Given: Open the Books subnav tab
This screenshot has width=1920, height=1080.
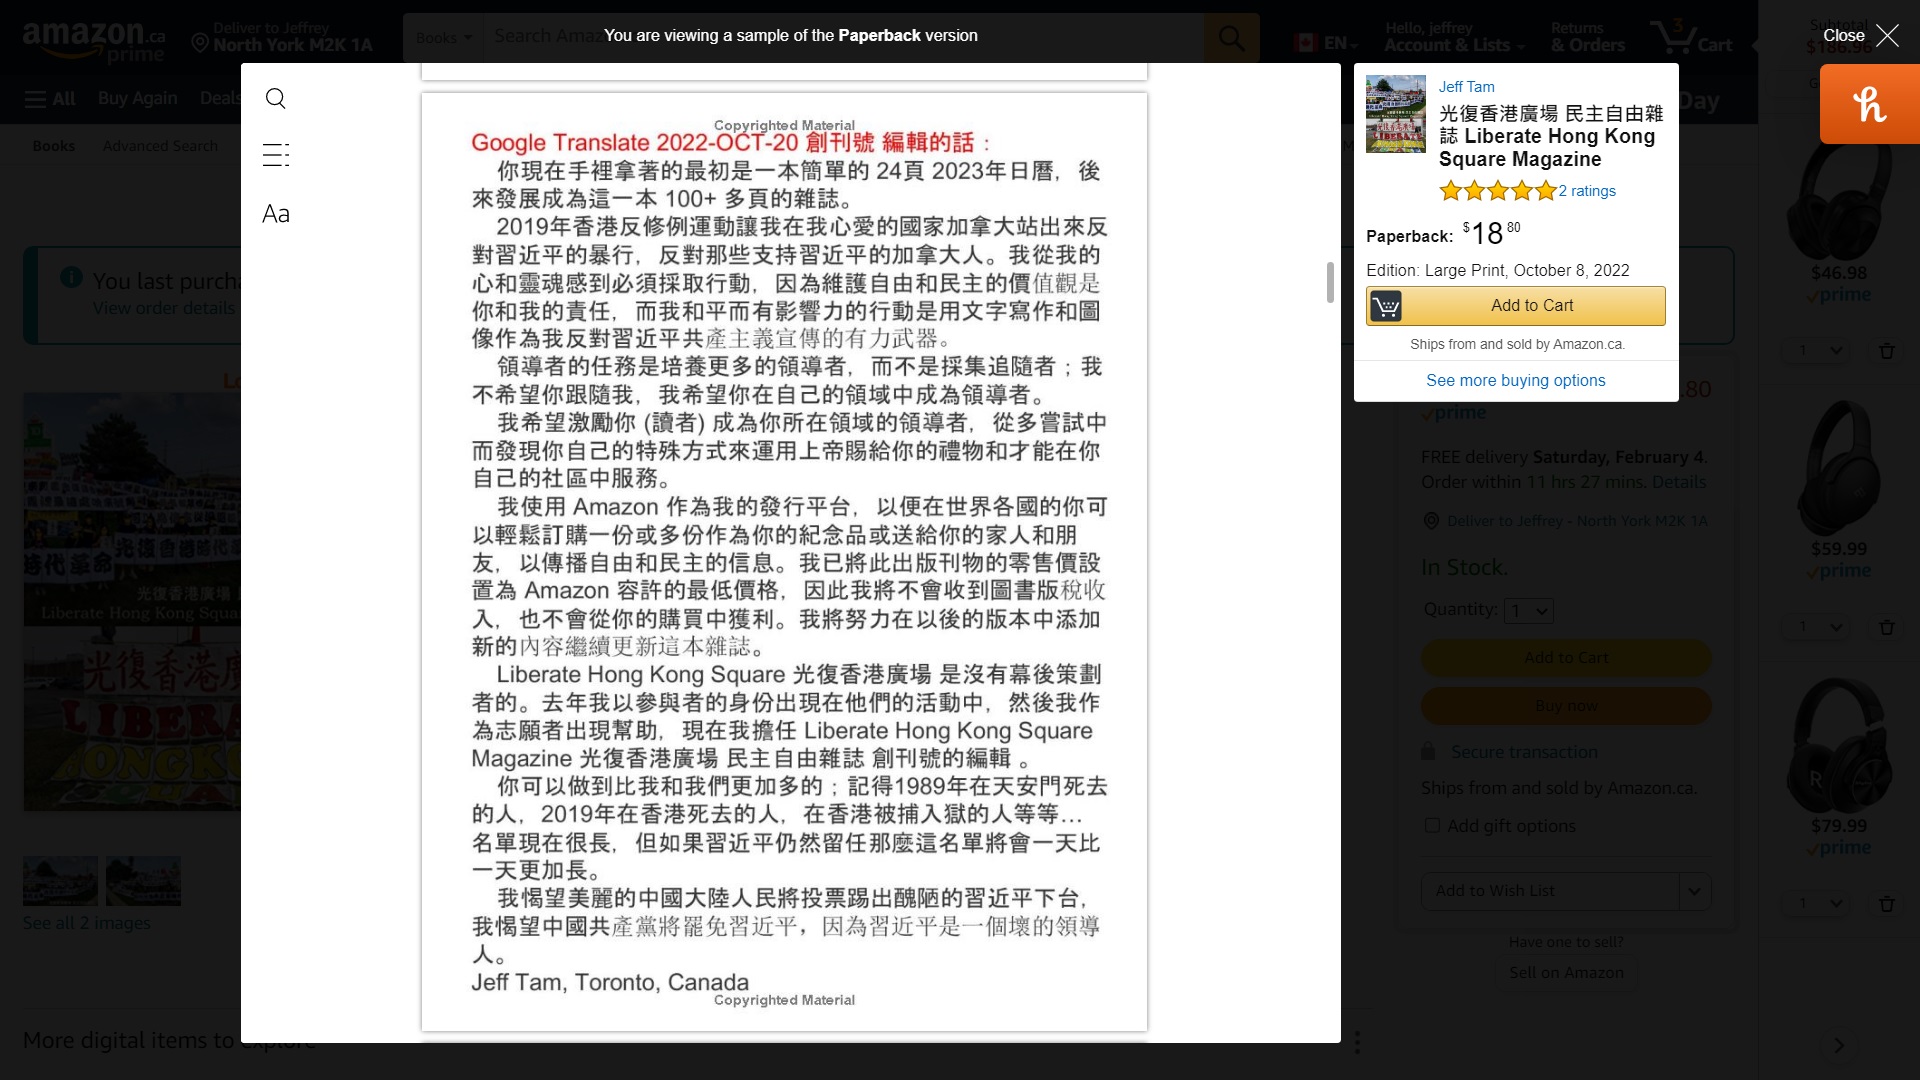Looking at the screenshot, I should click(x=54, y=146).
